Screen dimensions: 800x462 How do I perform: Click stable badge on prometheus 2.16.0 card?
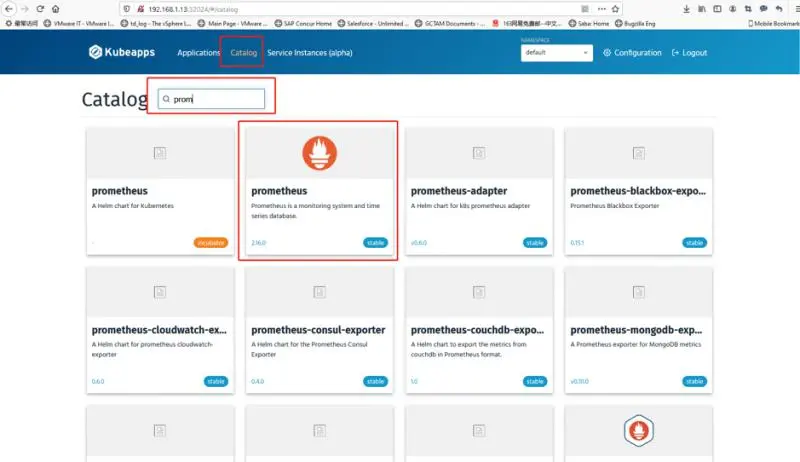coord(376,243)
